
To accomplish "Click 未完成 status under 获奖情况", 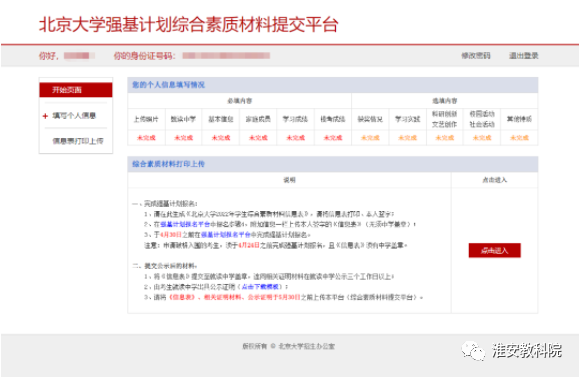I will (370, 138).
